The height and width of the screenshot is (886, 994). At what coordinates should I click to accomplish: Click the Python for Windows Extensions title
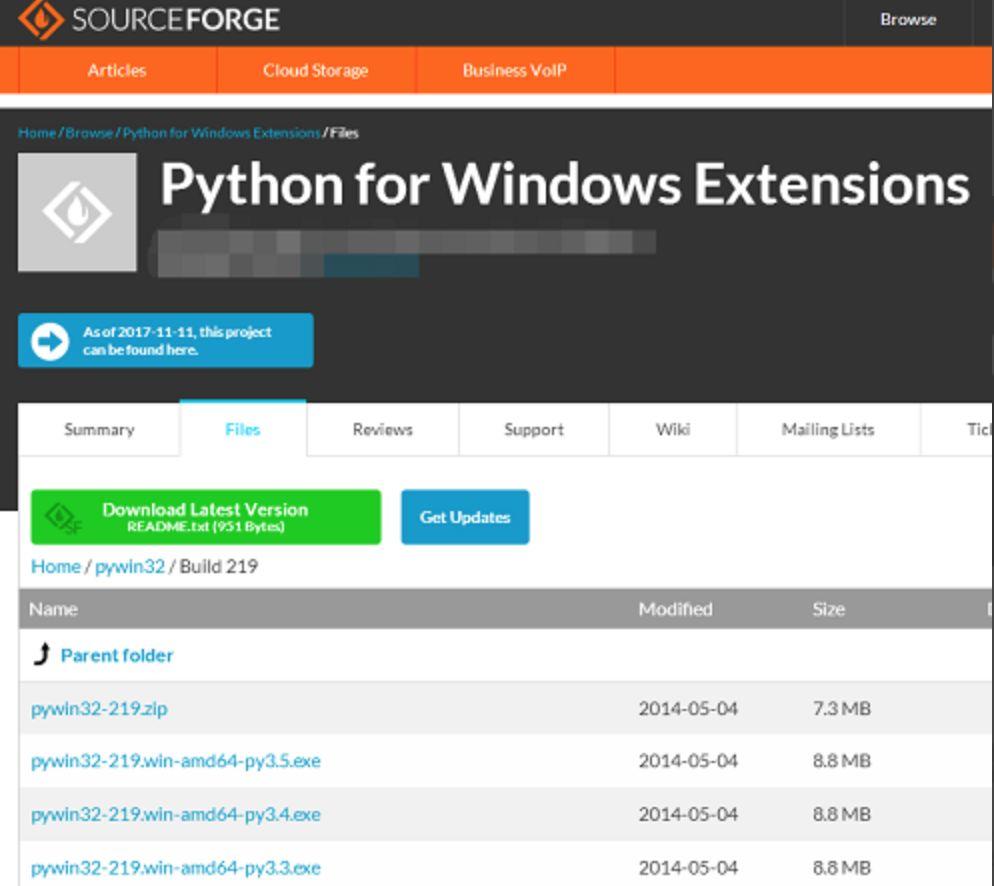[x=564, y=184]
